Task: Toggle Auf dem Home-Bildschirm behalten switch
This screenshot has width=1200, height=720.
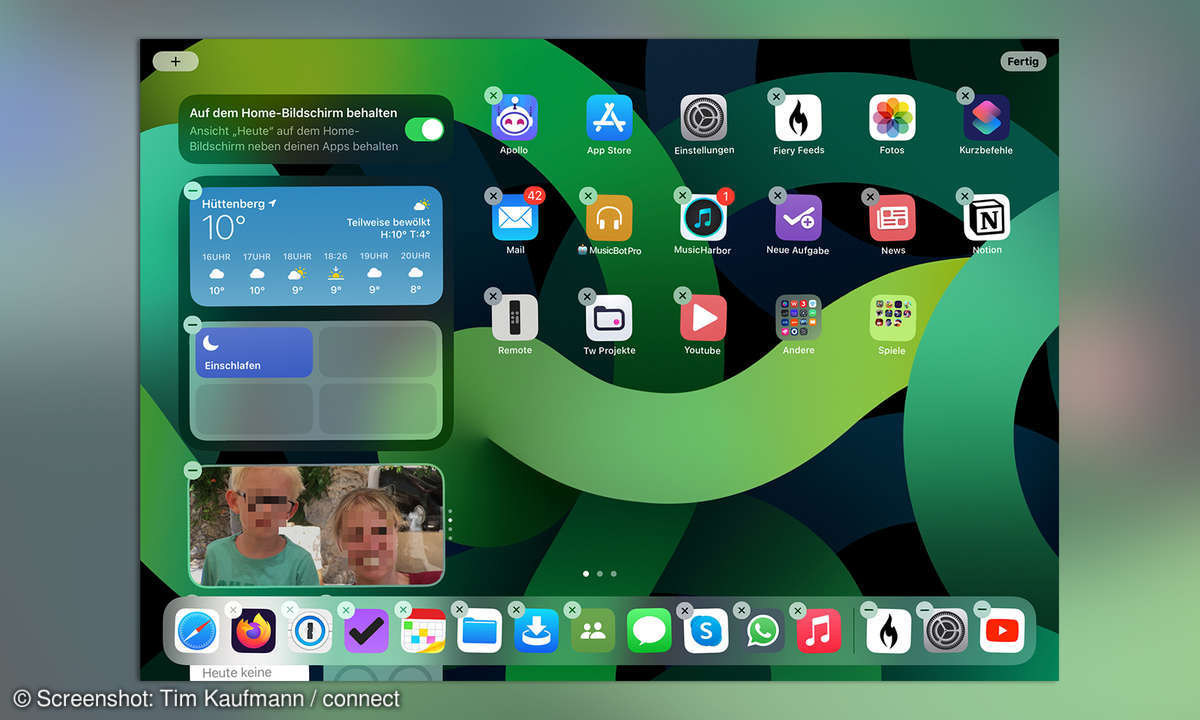Action: pos(424,129)
